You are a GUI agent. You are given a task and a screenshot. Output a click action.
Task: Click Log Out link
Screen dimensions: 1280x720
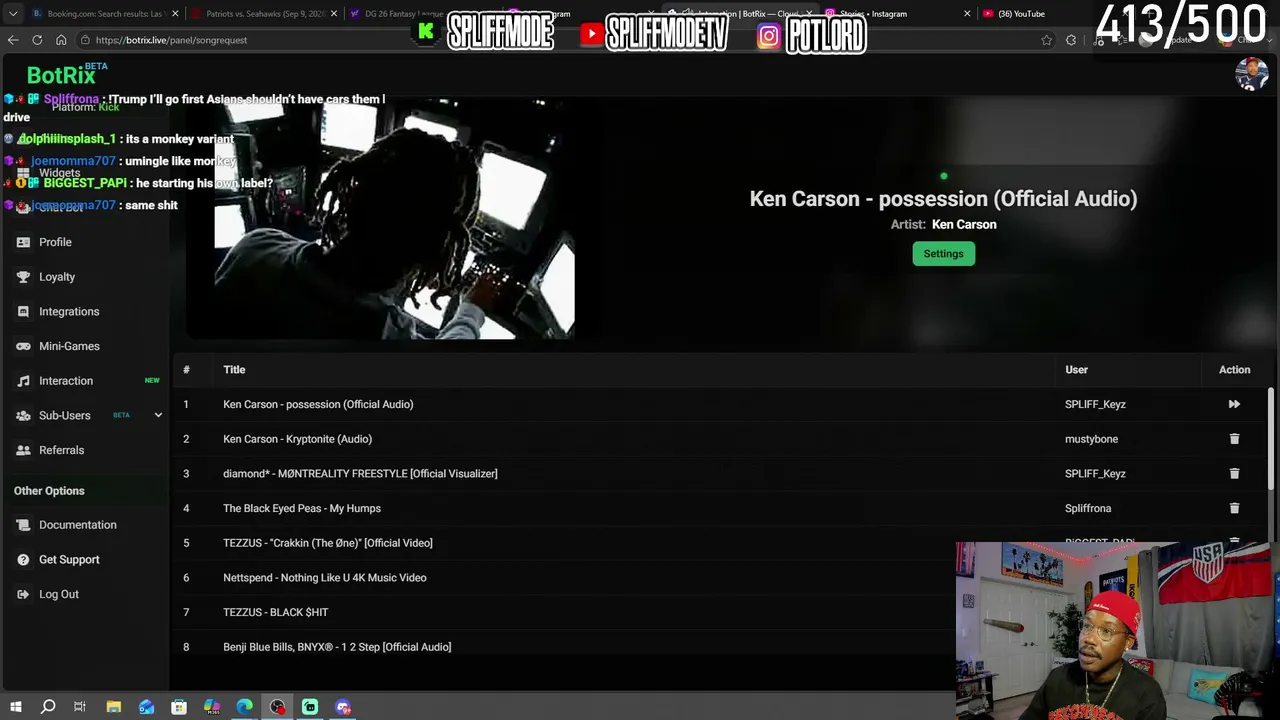click(x=59, y=594)
